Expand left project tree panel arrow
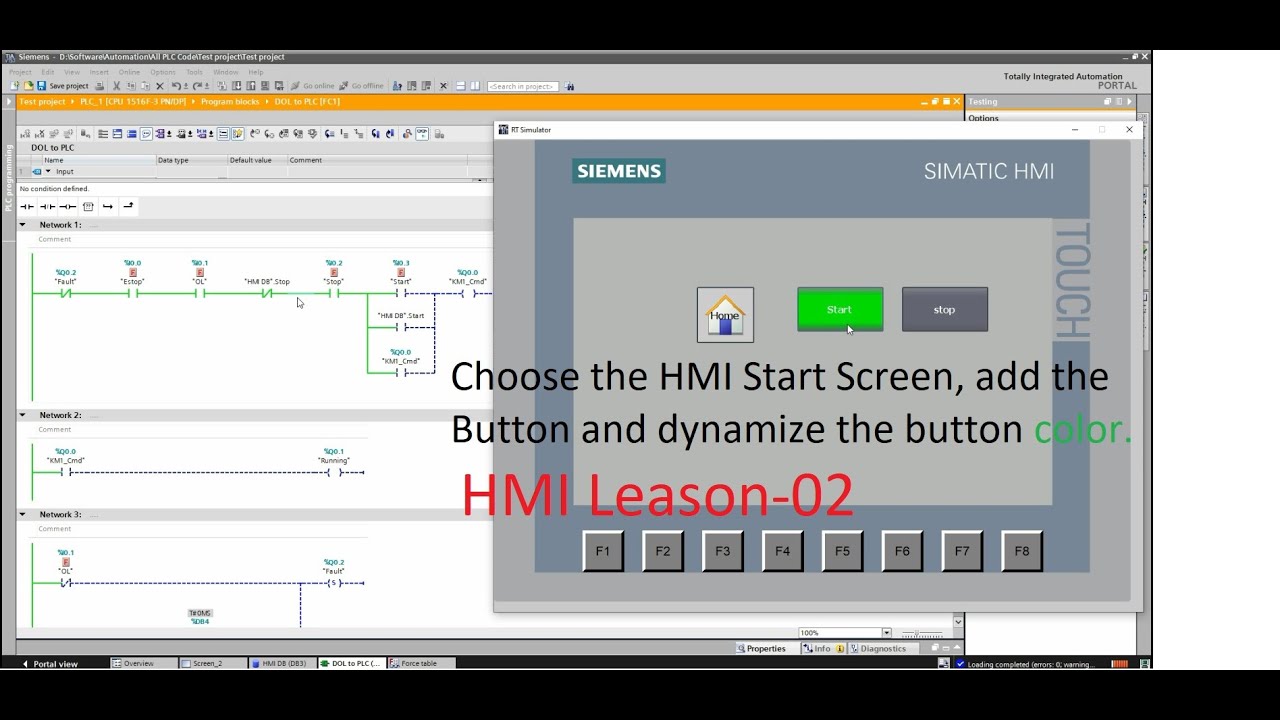 tap(9, 101)
